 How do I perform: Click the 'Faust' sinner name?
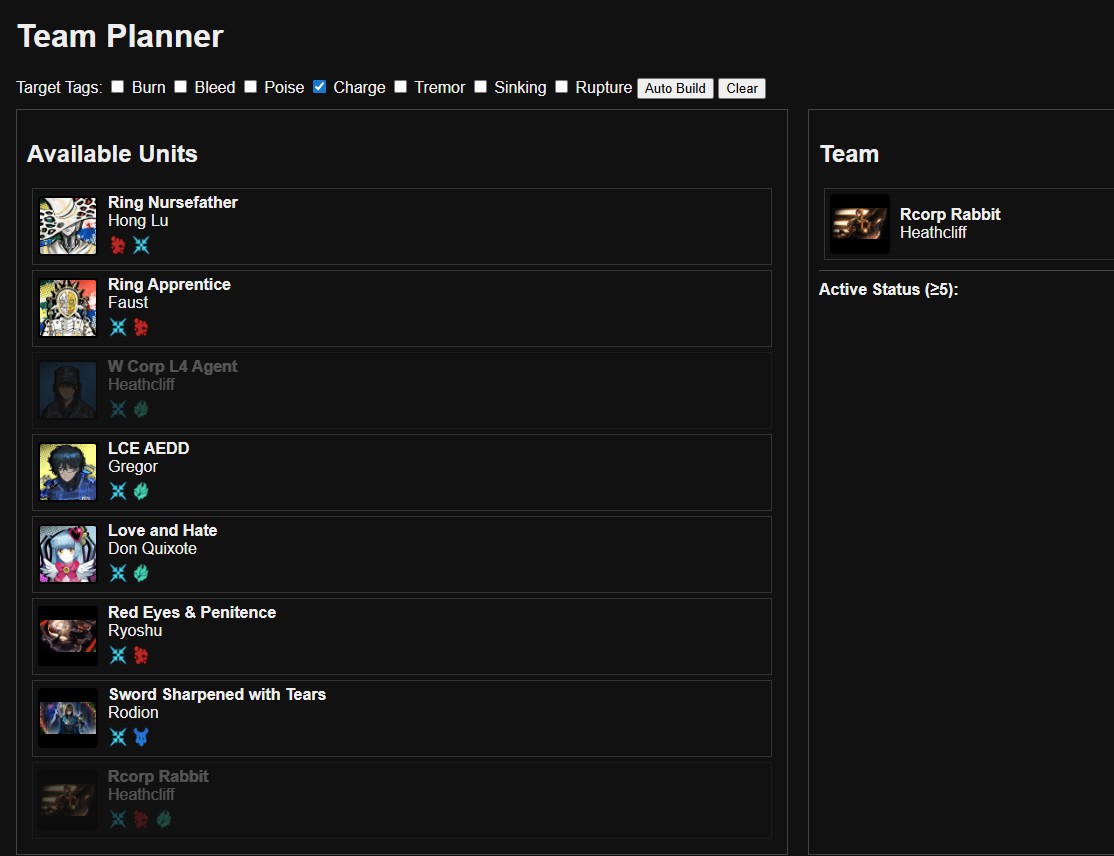(128, 303)
